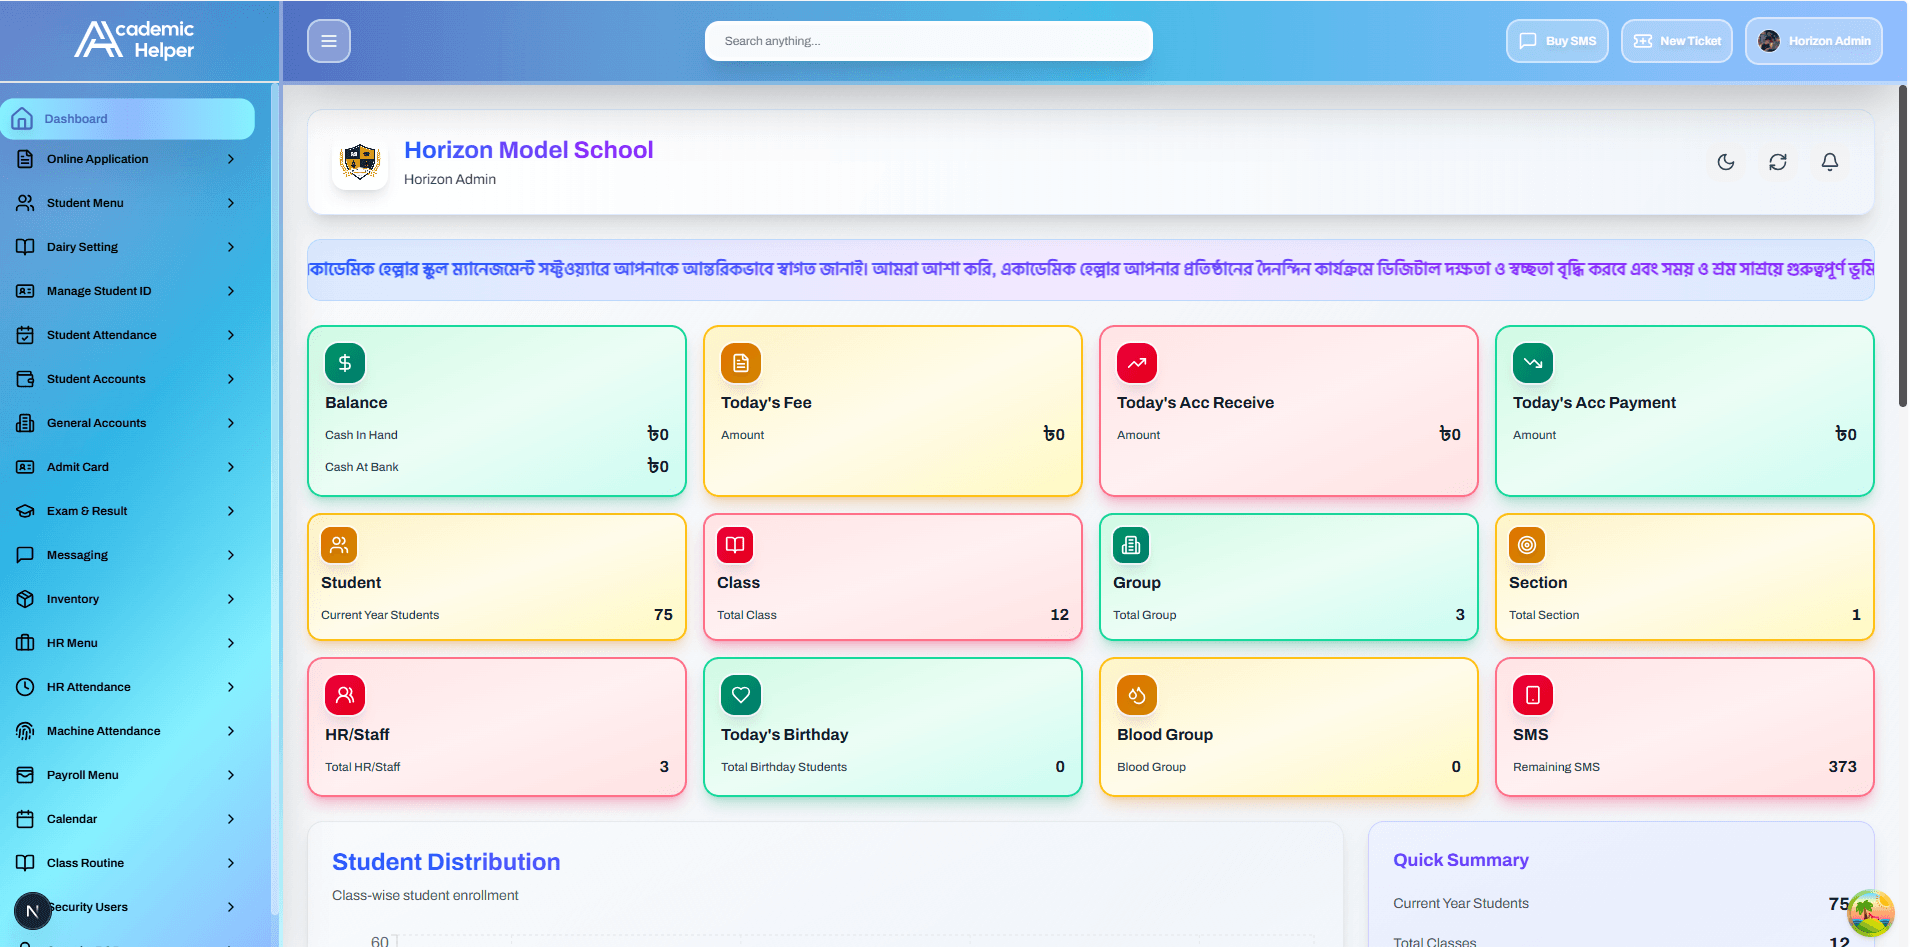The height and width of the screenshot is (947, 1910).
Task: Click the refresh icon in school header
Action: [x=1778, y=162]
